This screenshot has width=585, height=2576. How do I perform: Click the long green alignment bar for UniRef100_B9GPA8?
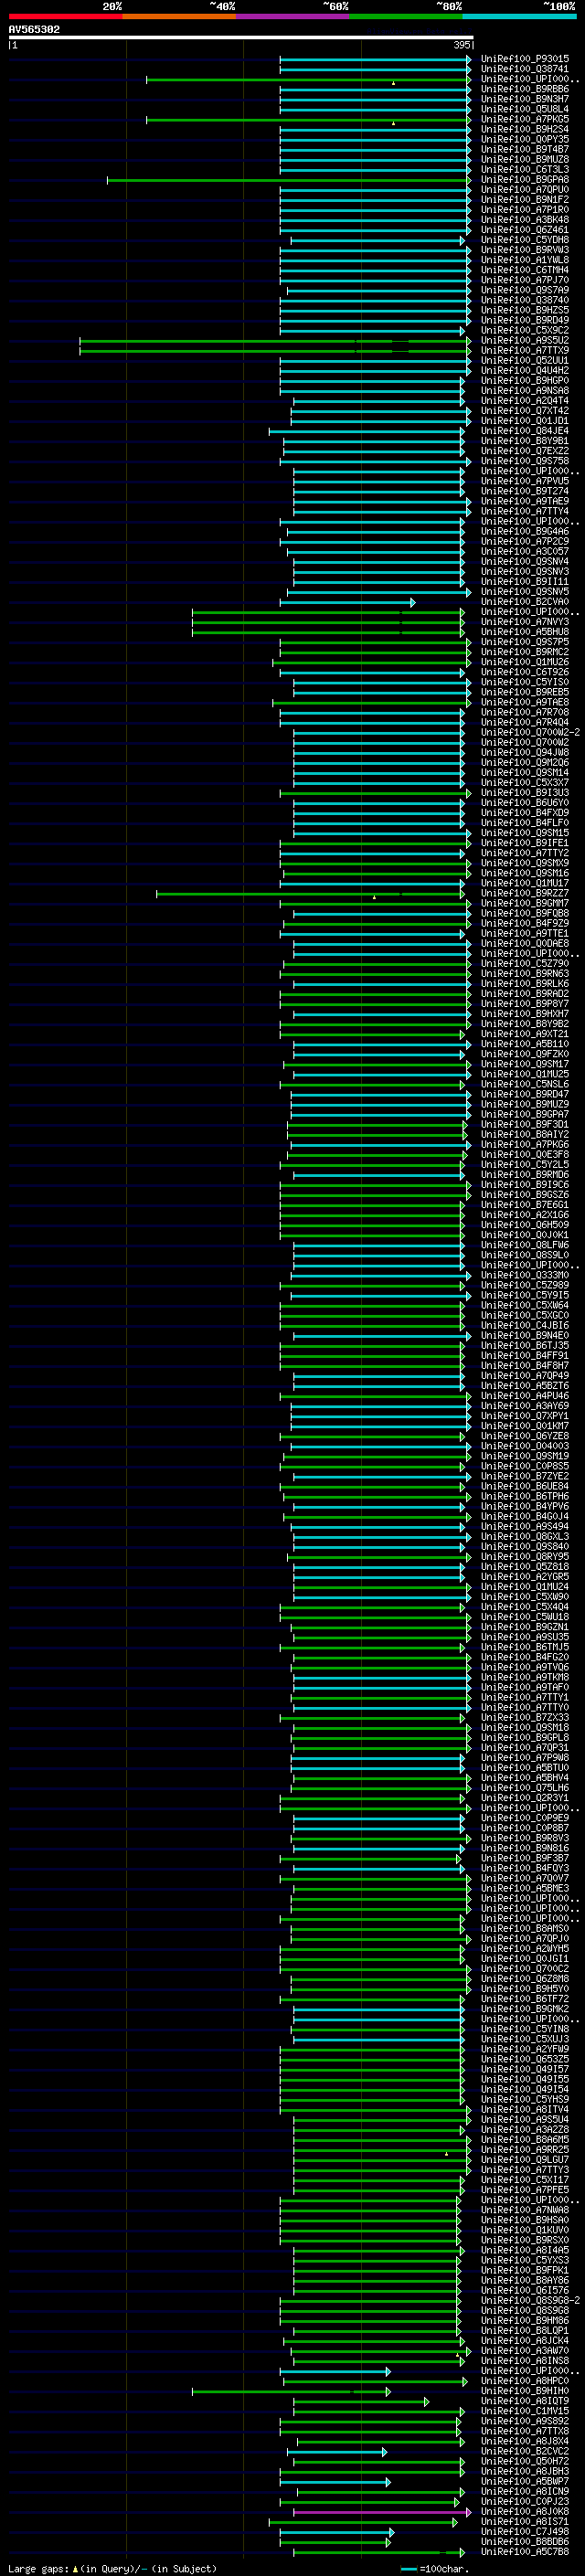tap(289, 180)
